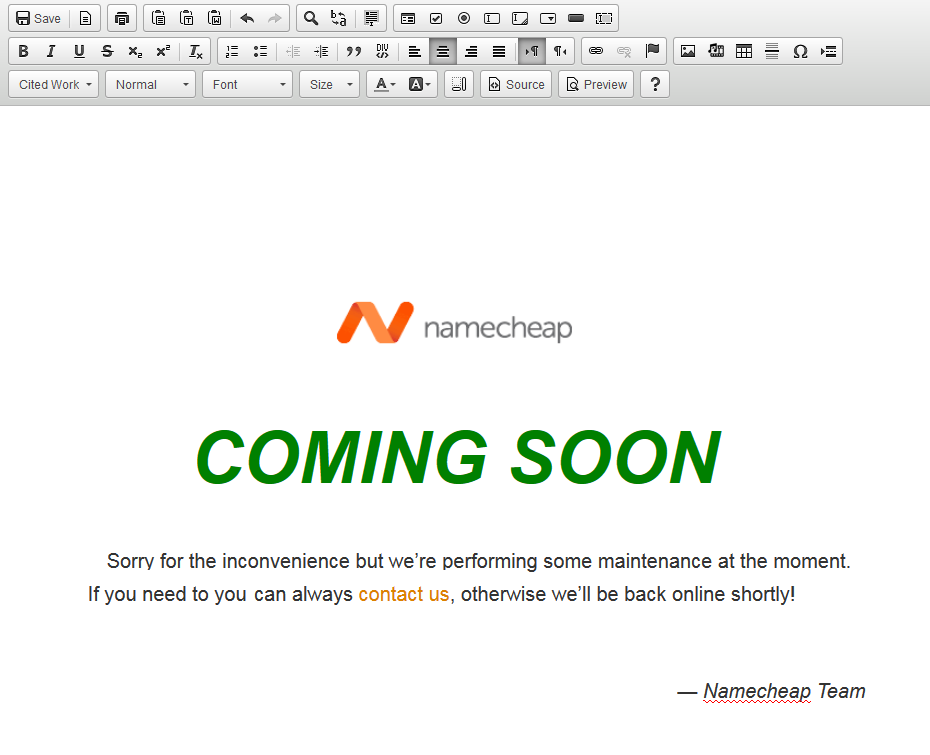Open the background color picker
Image resolution: width=930 pixels, height=755 pixels.
[419, 85]
